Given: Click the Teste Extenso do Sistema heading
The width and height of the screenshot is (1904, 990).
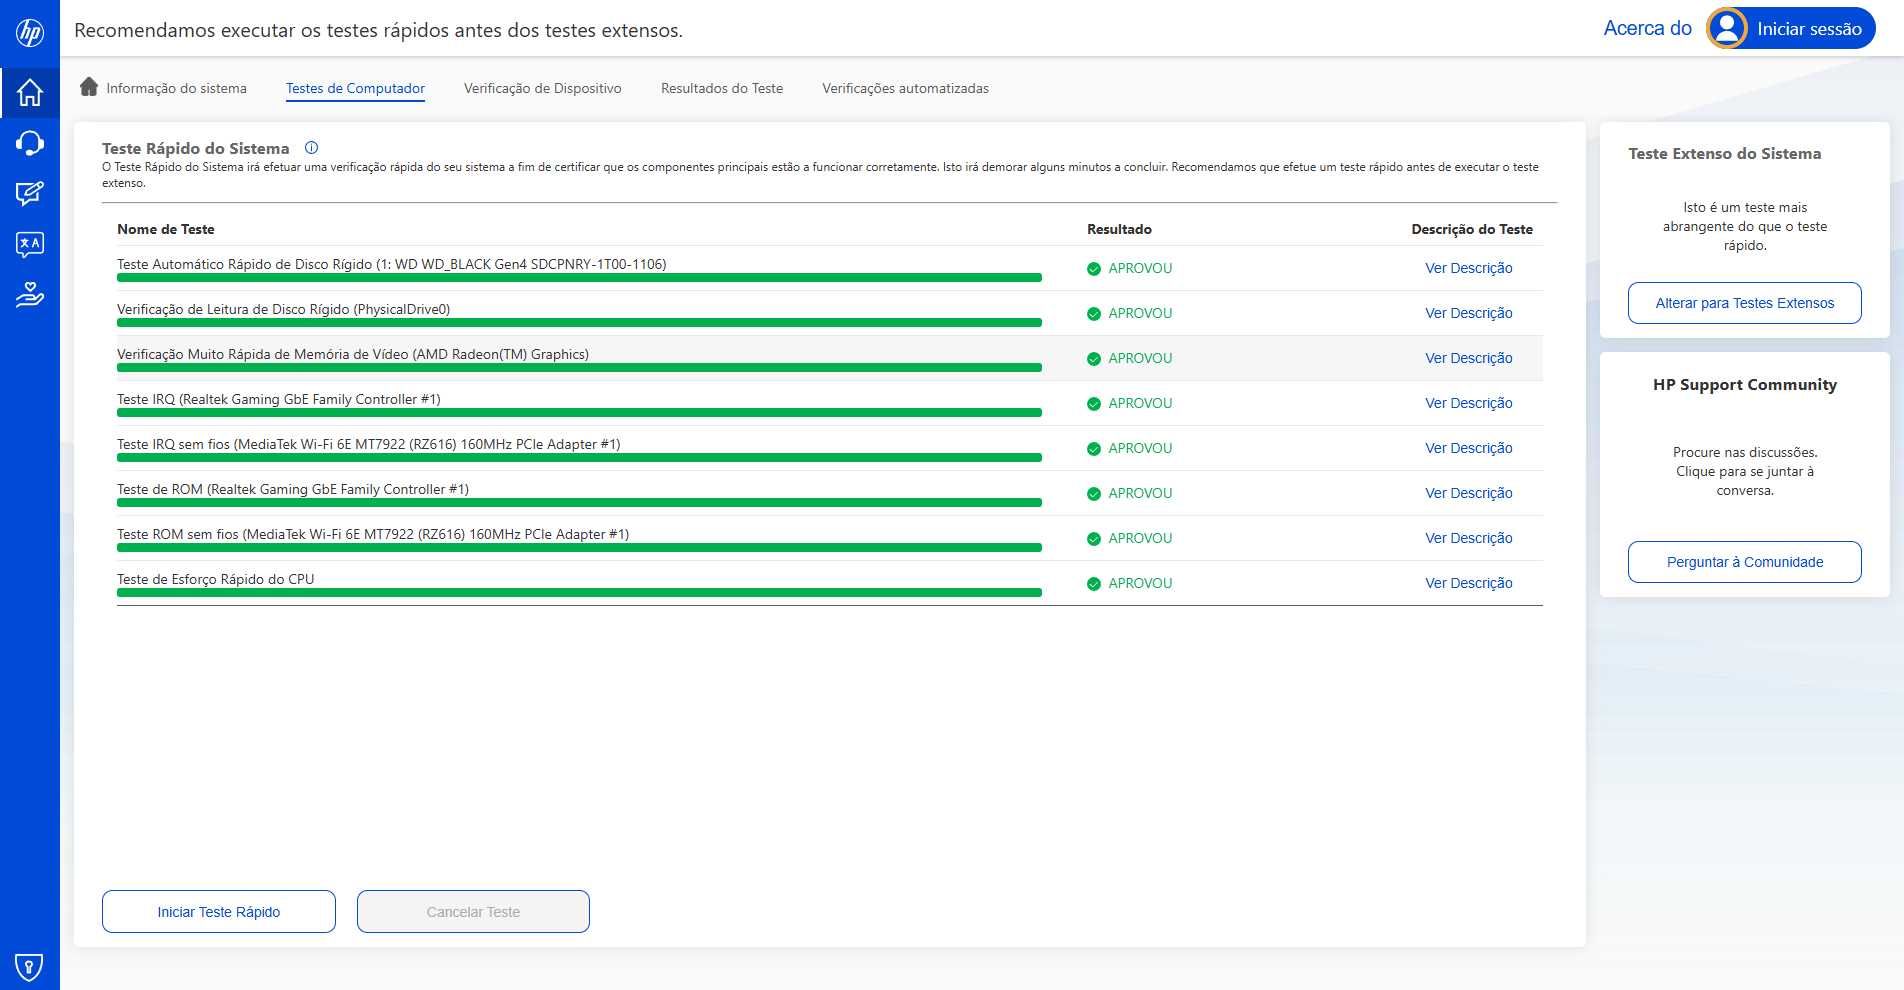Looking at the screenshot, I should (x=1724, y=153).
